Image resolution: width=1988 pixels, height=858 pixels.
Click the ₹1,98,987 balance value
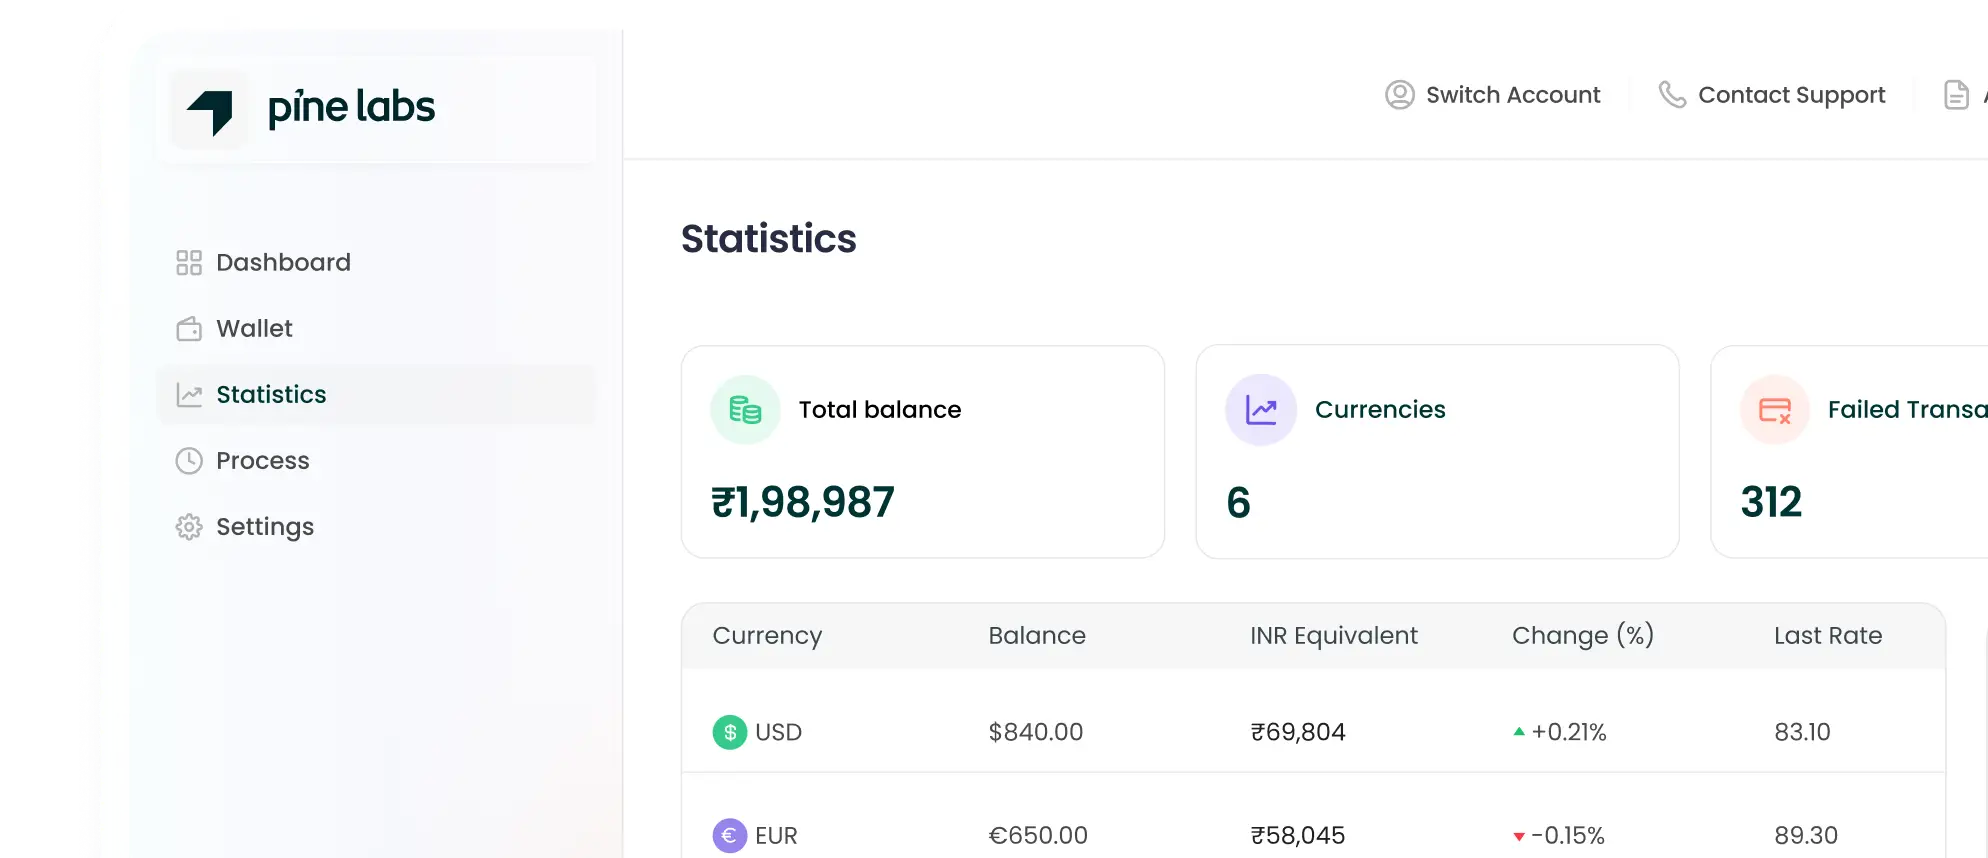[x=803, y=502]
